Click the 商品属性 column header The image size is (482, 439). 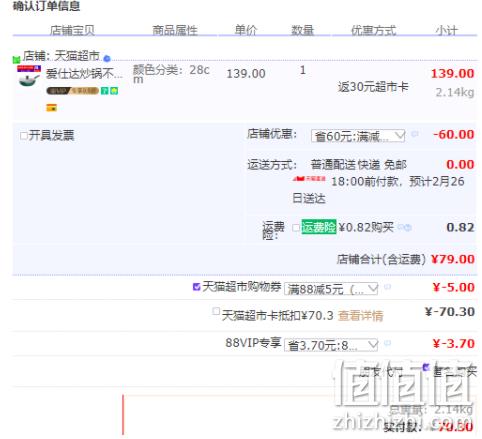coord(175,30)
